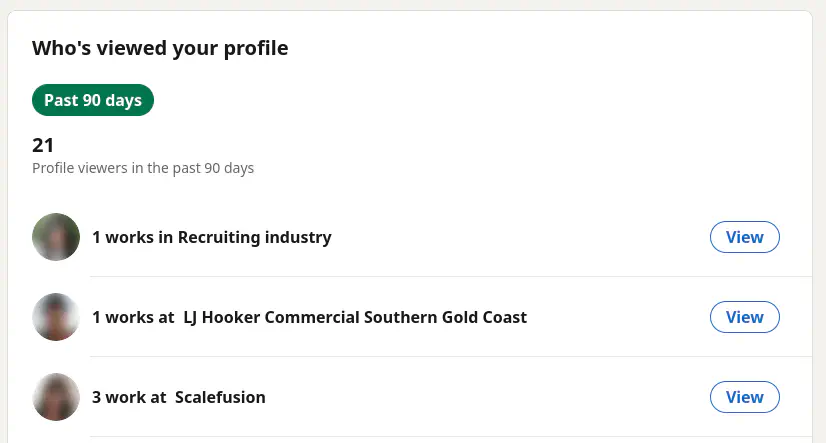View the Scalefusion profile viewers
The height and width of the screenshot is (443, 826).
tap(744, 397)
